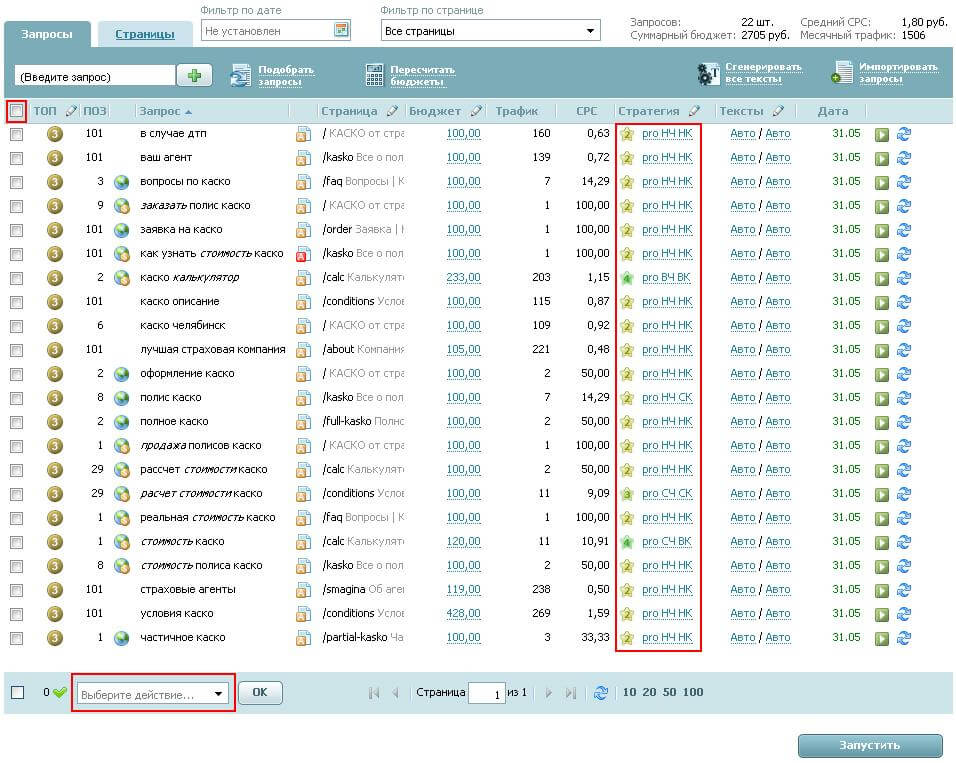This screenshot has height=763, width=956.
Task: Click green play icon for 'в случае дтп' row
Action: click(882, 134)
